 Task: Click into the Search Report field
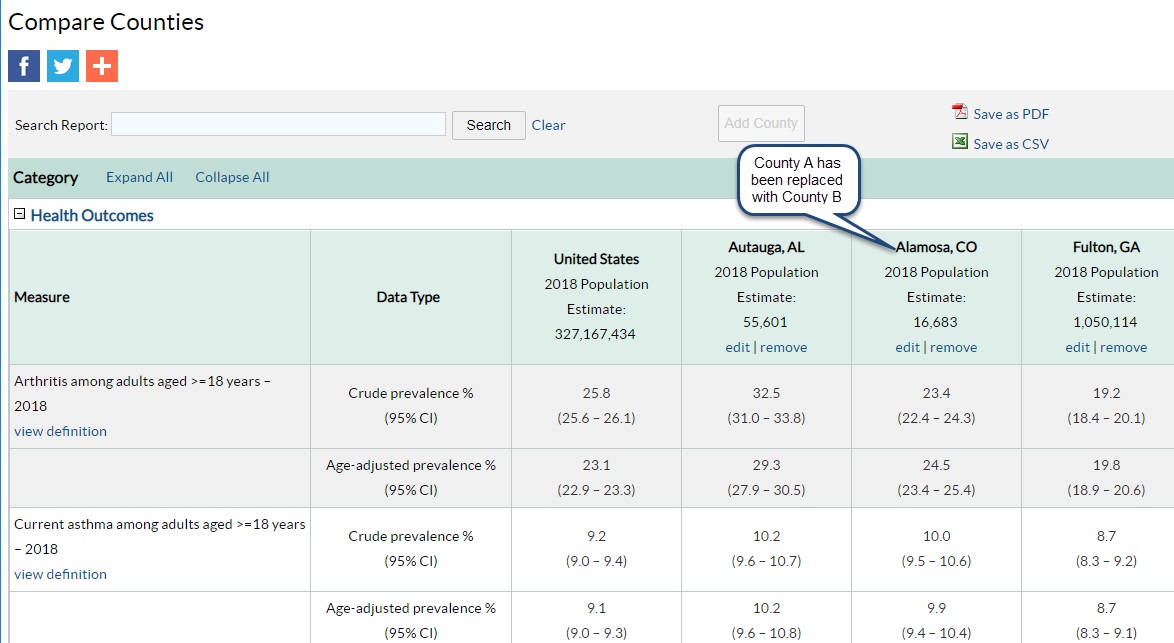pos(279,124)
